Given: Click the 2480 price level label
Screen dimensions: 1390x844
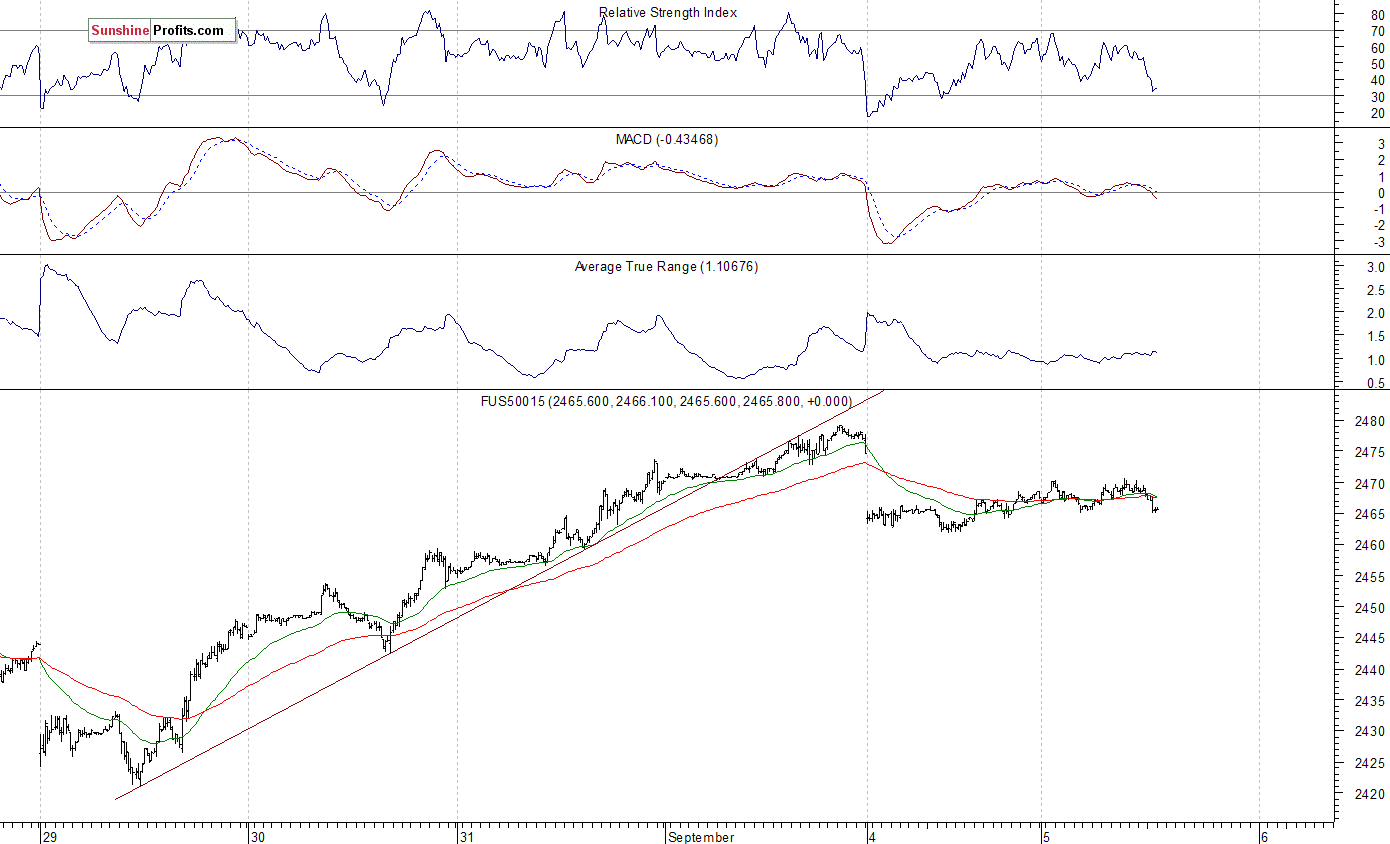Looking at the screenshot, I should (1371, 422).
